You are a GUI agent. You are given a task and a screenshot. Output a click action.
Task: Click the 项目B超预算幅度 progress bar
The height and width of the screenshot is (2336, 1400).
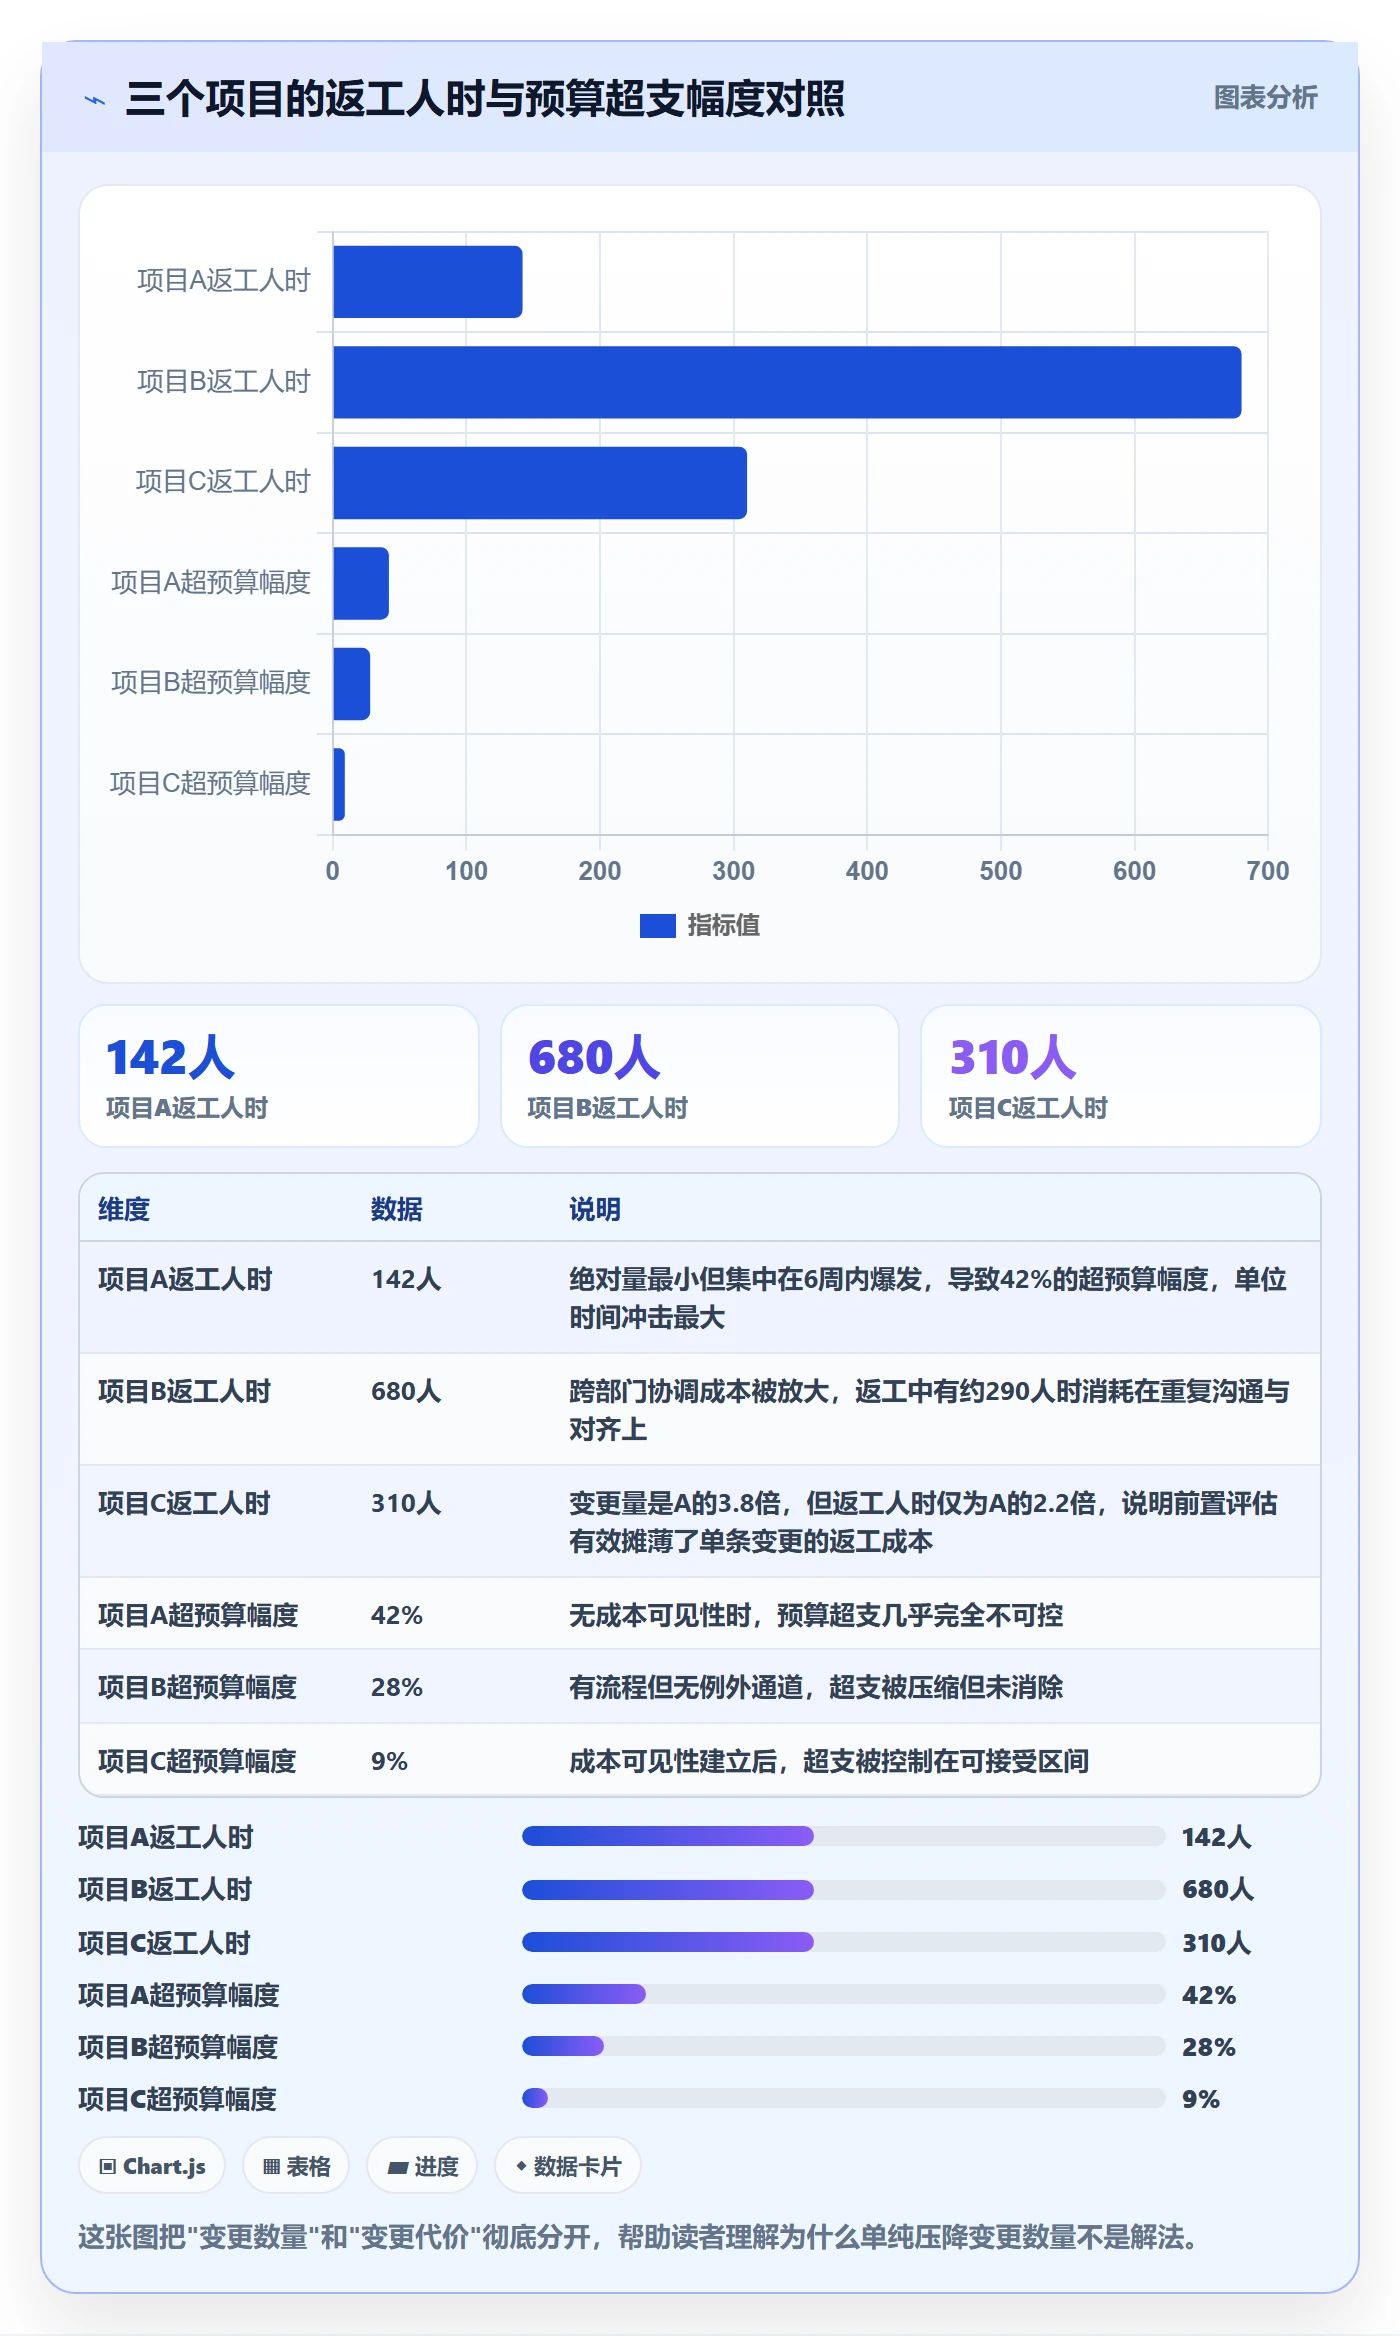click(x=844, y=2046)
